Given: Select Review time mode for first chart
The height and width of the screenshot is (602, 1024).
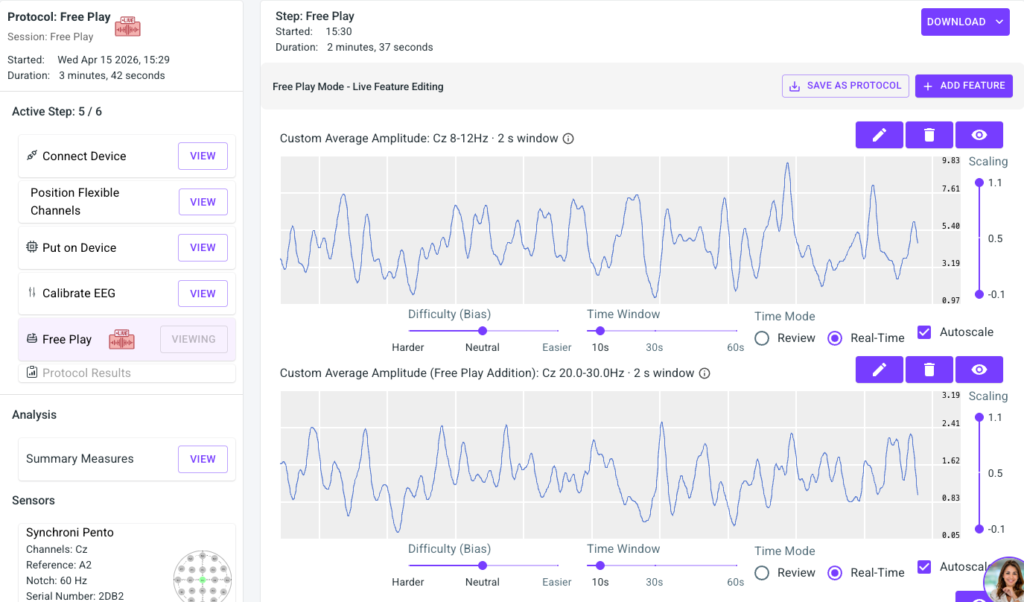Looking at the screenshot, I should (x=763, y=338).
